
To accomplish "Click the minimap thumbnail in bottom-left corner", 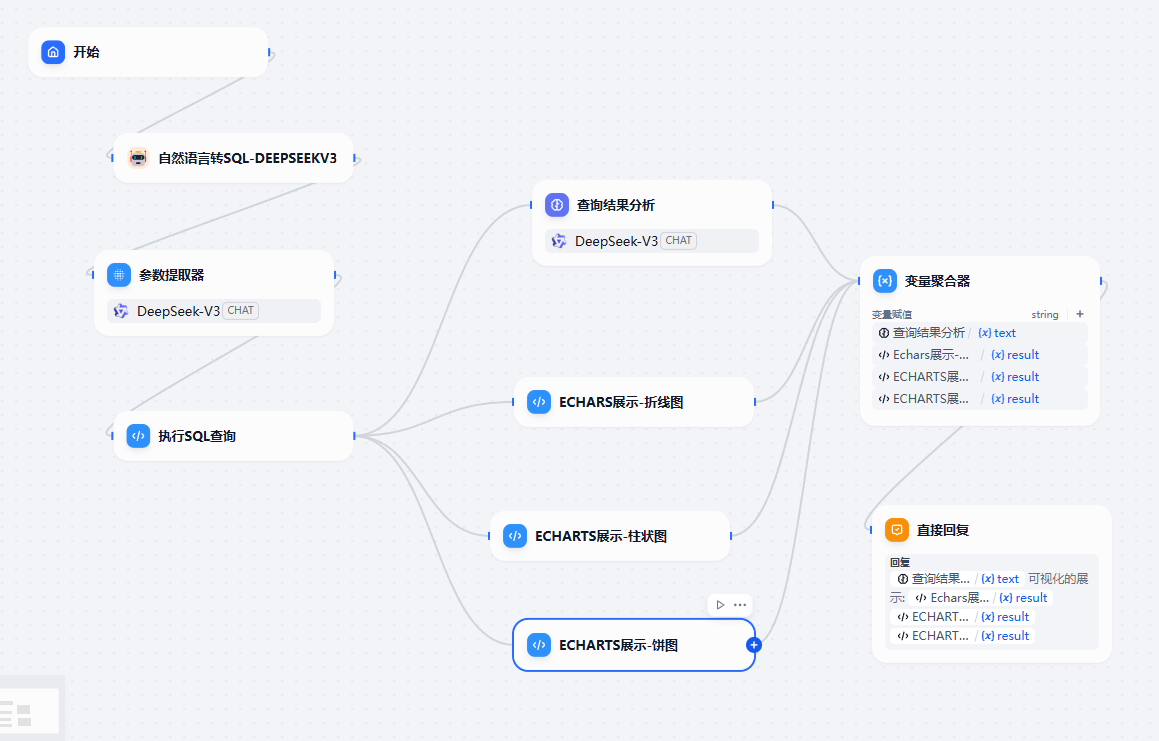I will point(30,711).
